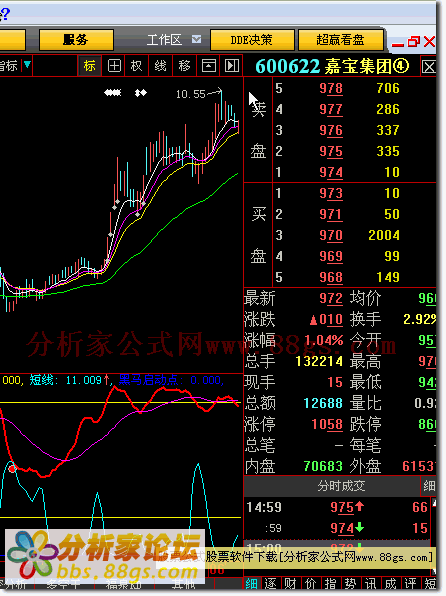Toggle the 讯 news tab
The width and height of the screenshot is (446, 596).
coord(370,583)
